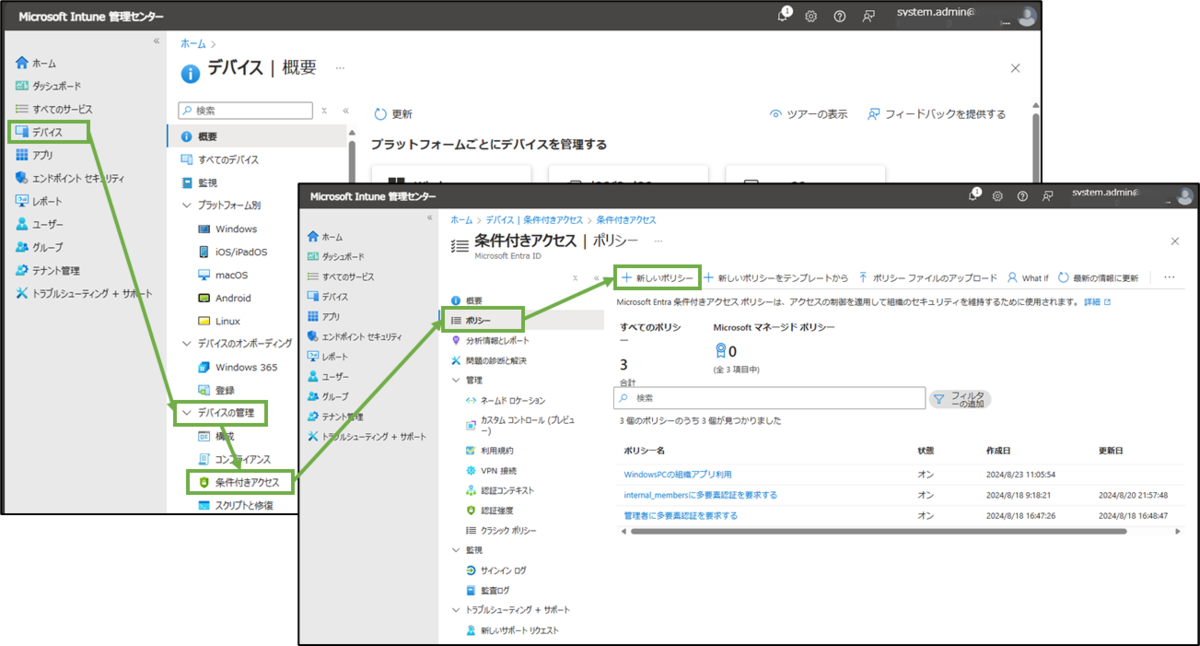This screenshot has width=1200, height=646.
Task: Open VPN 接続 under 管理
Action: 490,471
